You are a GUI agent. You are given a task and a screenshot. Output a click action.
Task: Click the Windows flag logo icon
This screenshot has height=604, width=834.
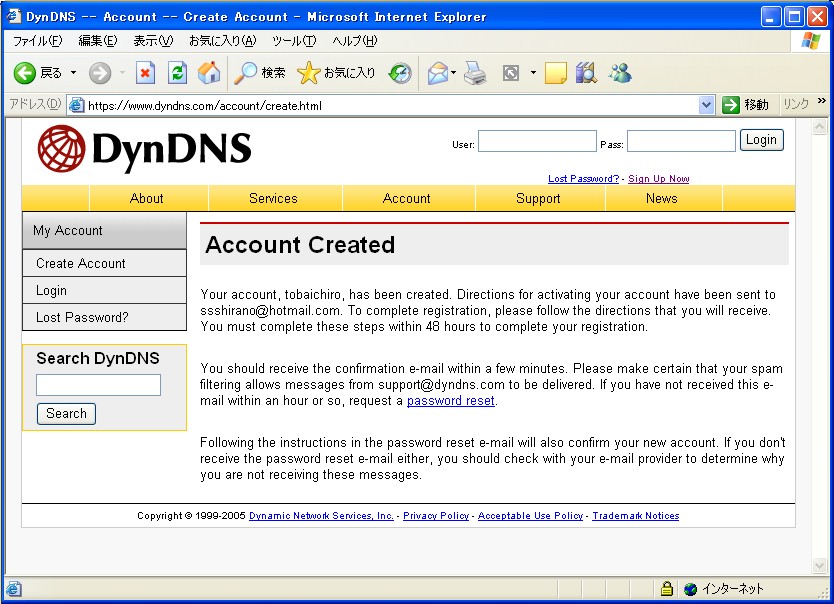[811, 40]
